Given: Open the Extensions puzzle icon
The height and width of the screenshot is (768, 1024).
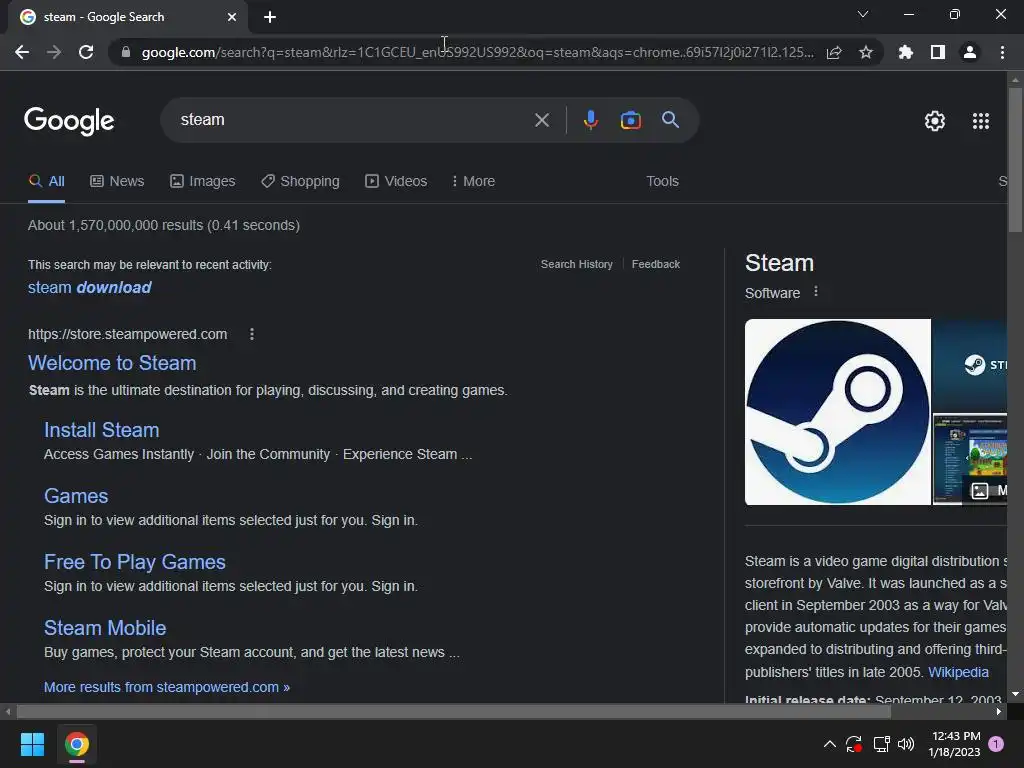Looking at the screenshot, I should [x=905, y=52].
